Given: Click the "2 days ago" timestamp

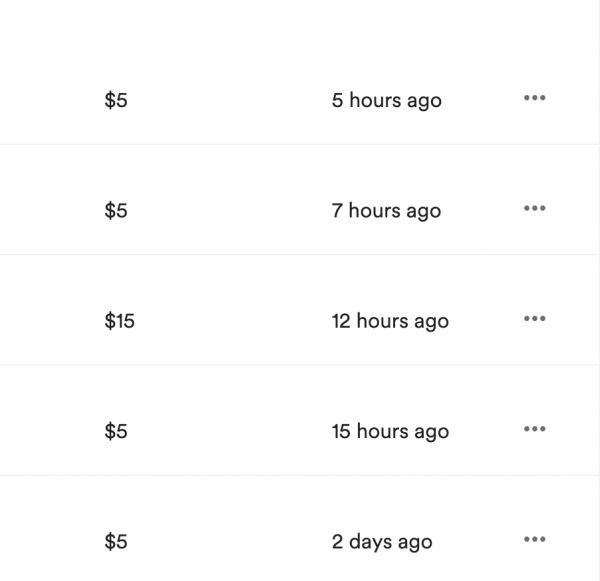Looking at the screenshot, I should (x=382, y=542).
